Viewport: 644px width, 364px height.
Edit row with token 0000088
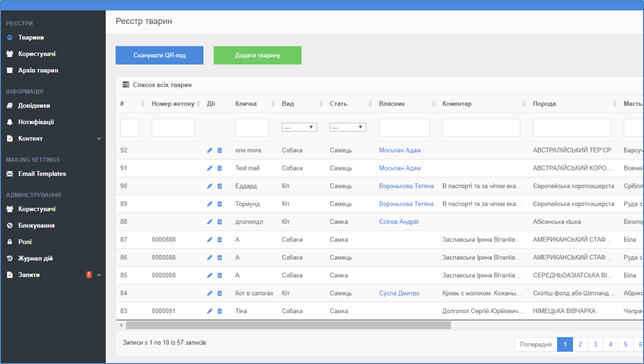(209, 258)
